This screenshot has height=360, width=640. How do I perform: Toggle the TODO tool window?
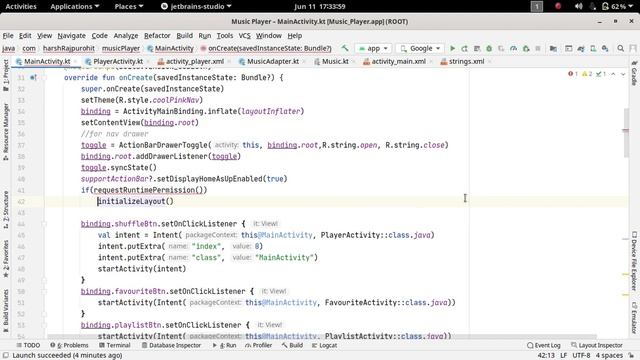(x=28, y=345)
